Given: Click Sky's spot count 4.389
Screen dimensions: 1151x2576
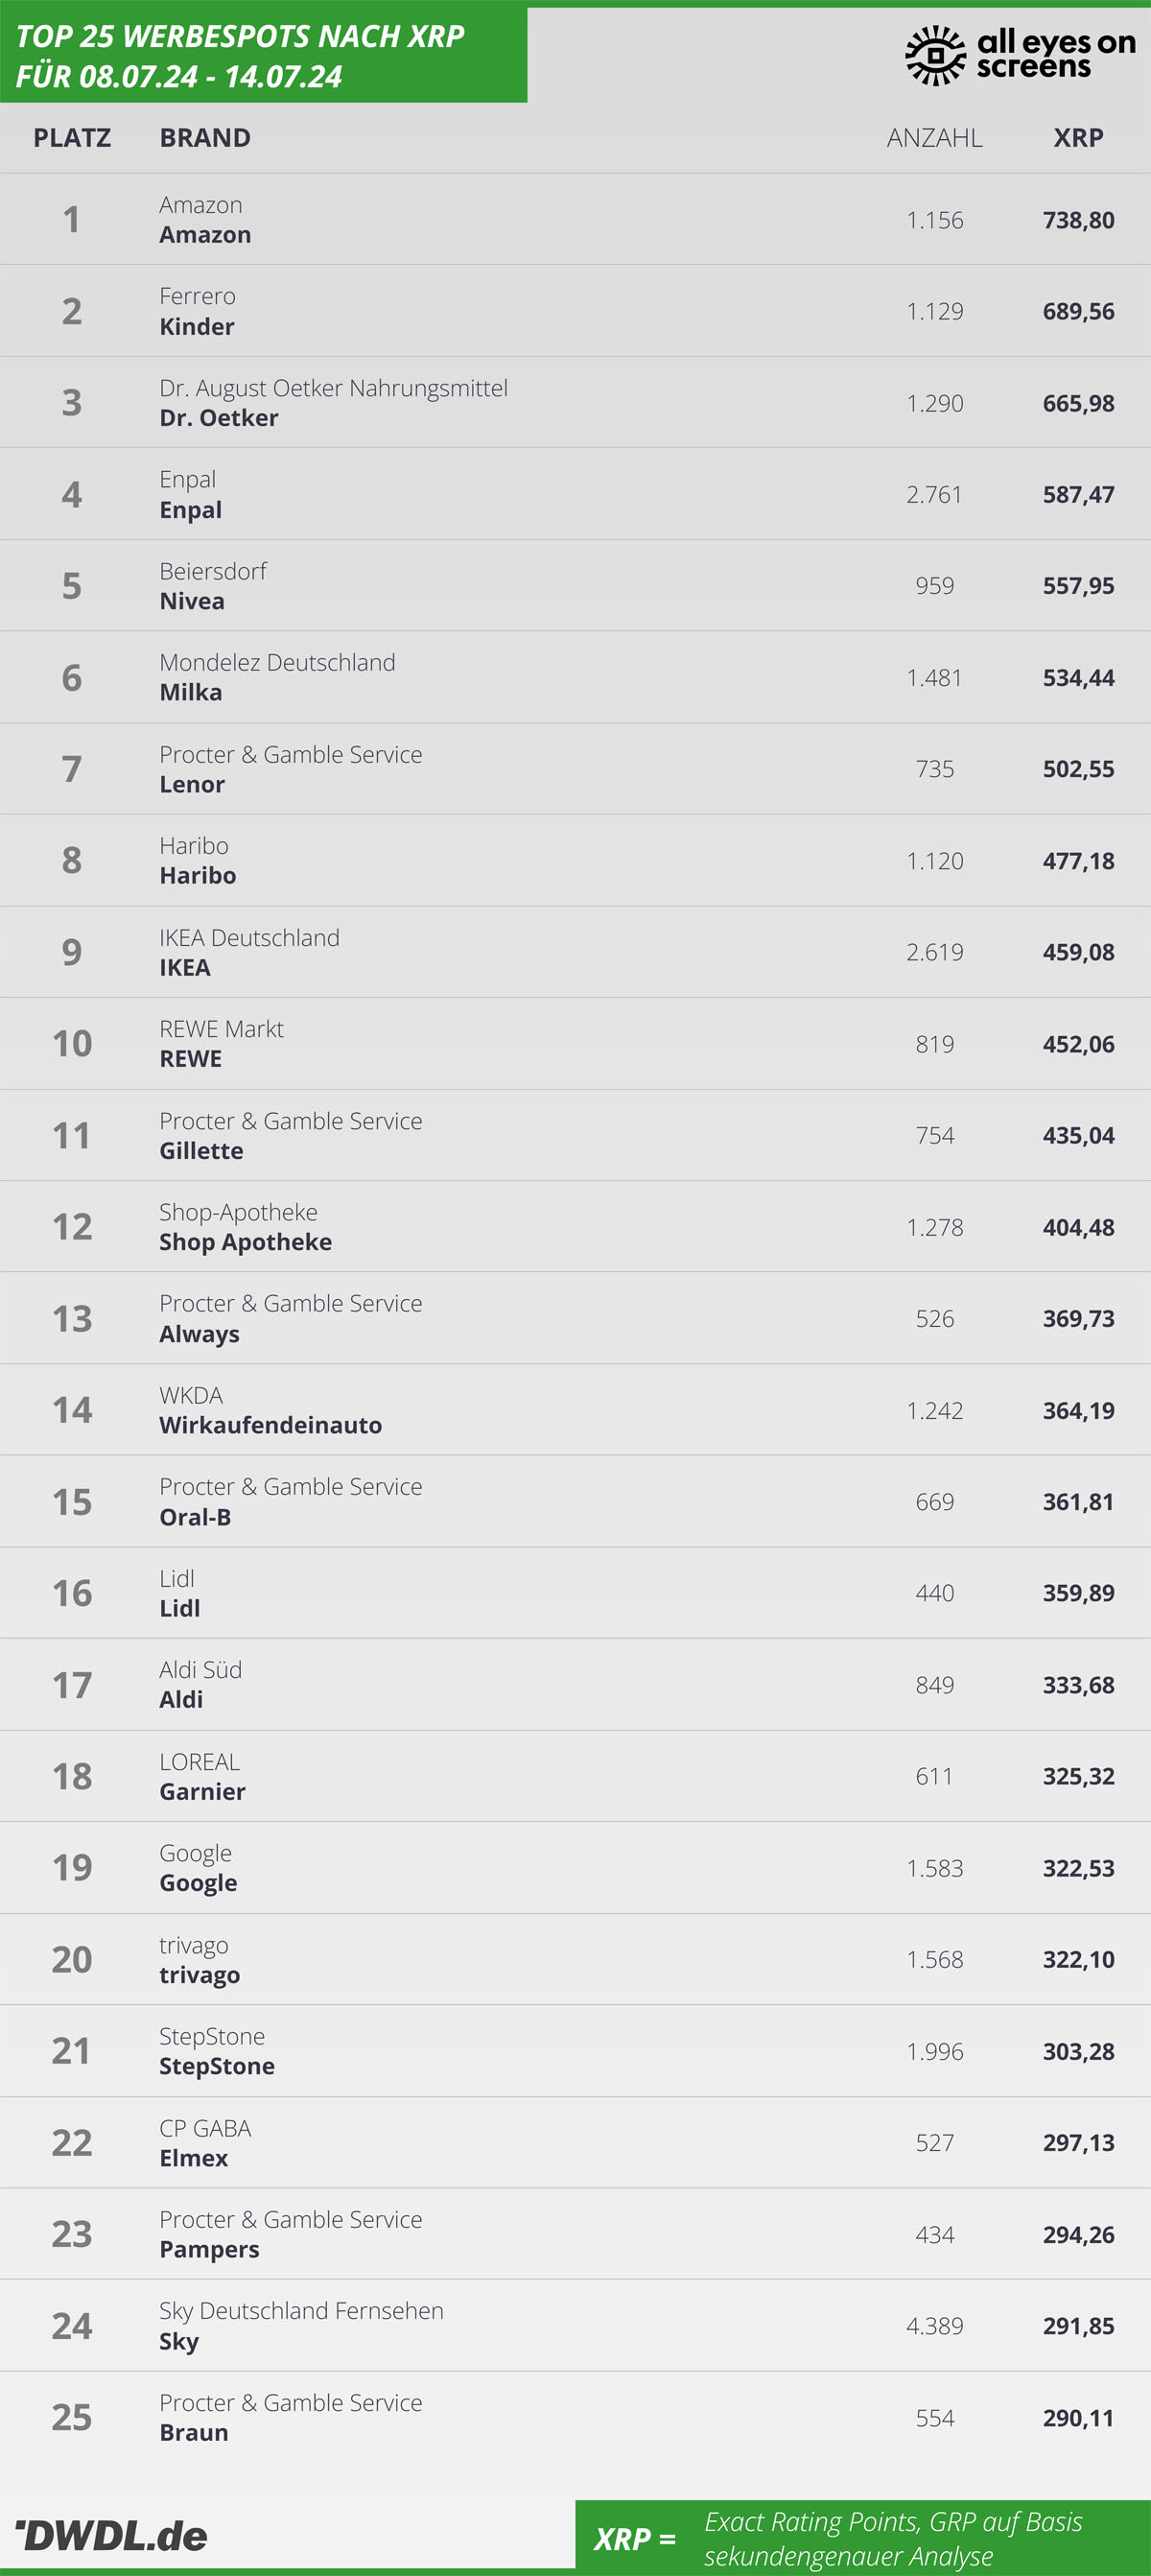Looking at the screenshot, I should pyautogui.click(x=934, y=2326).
